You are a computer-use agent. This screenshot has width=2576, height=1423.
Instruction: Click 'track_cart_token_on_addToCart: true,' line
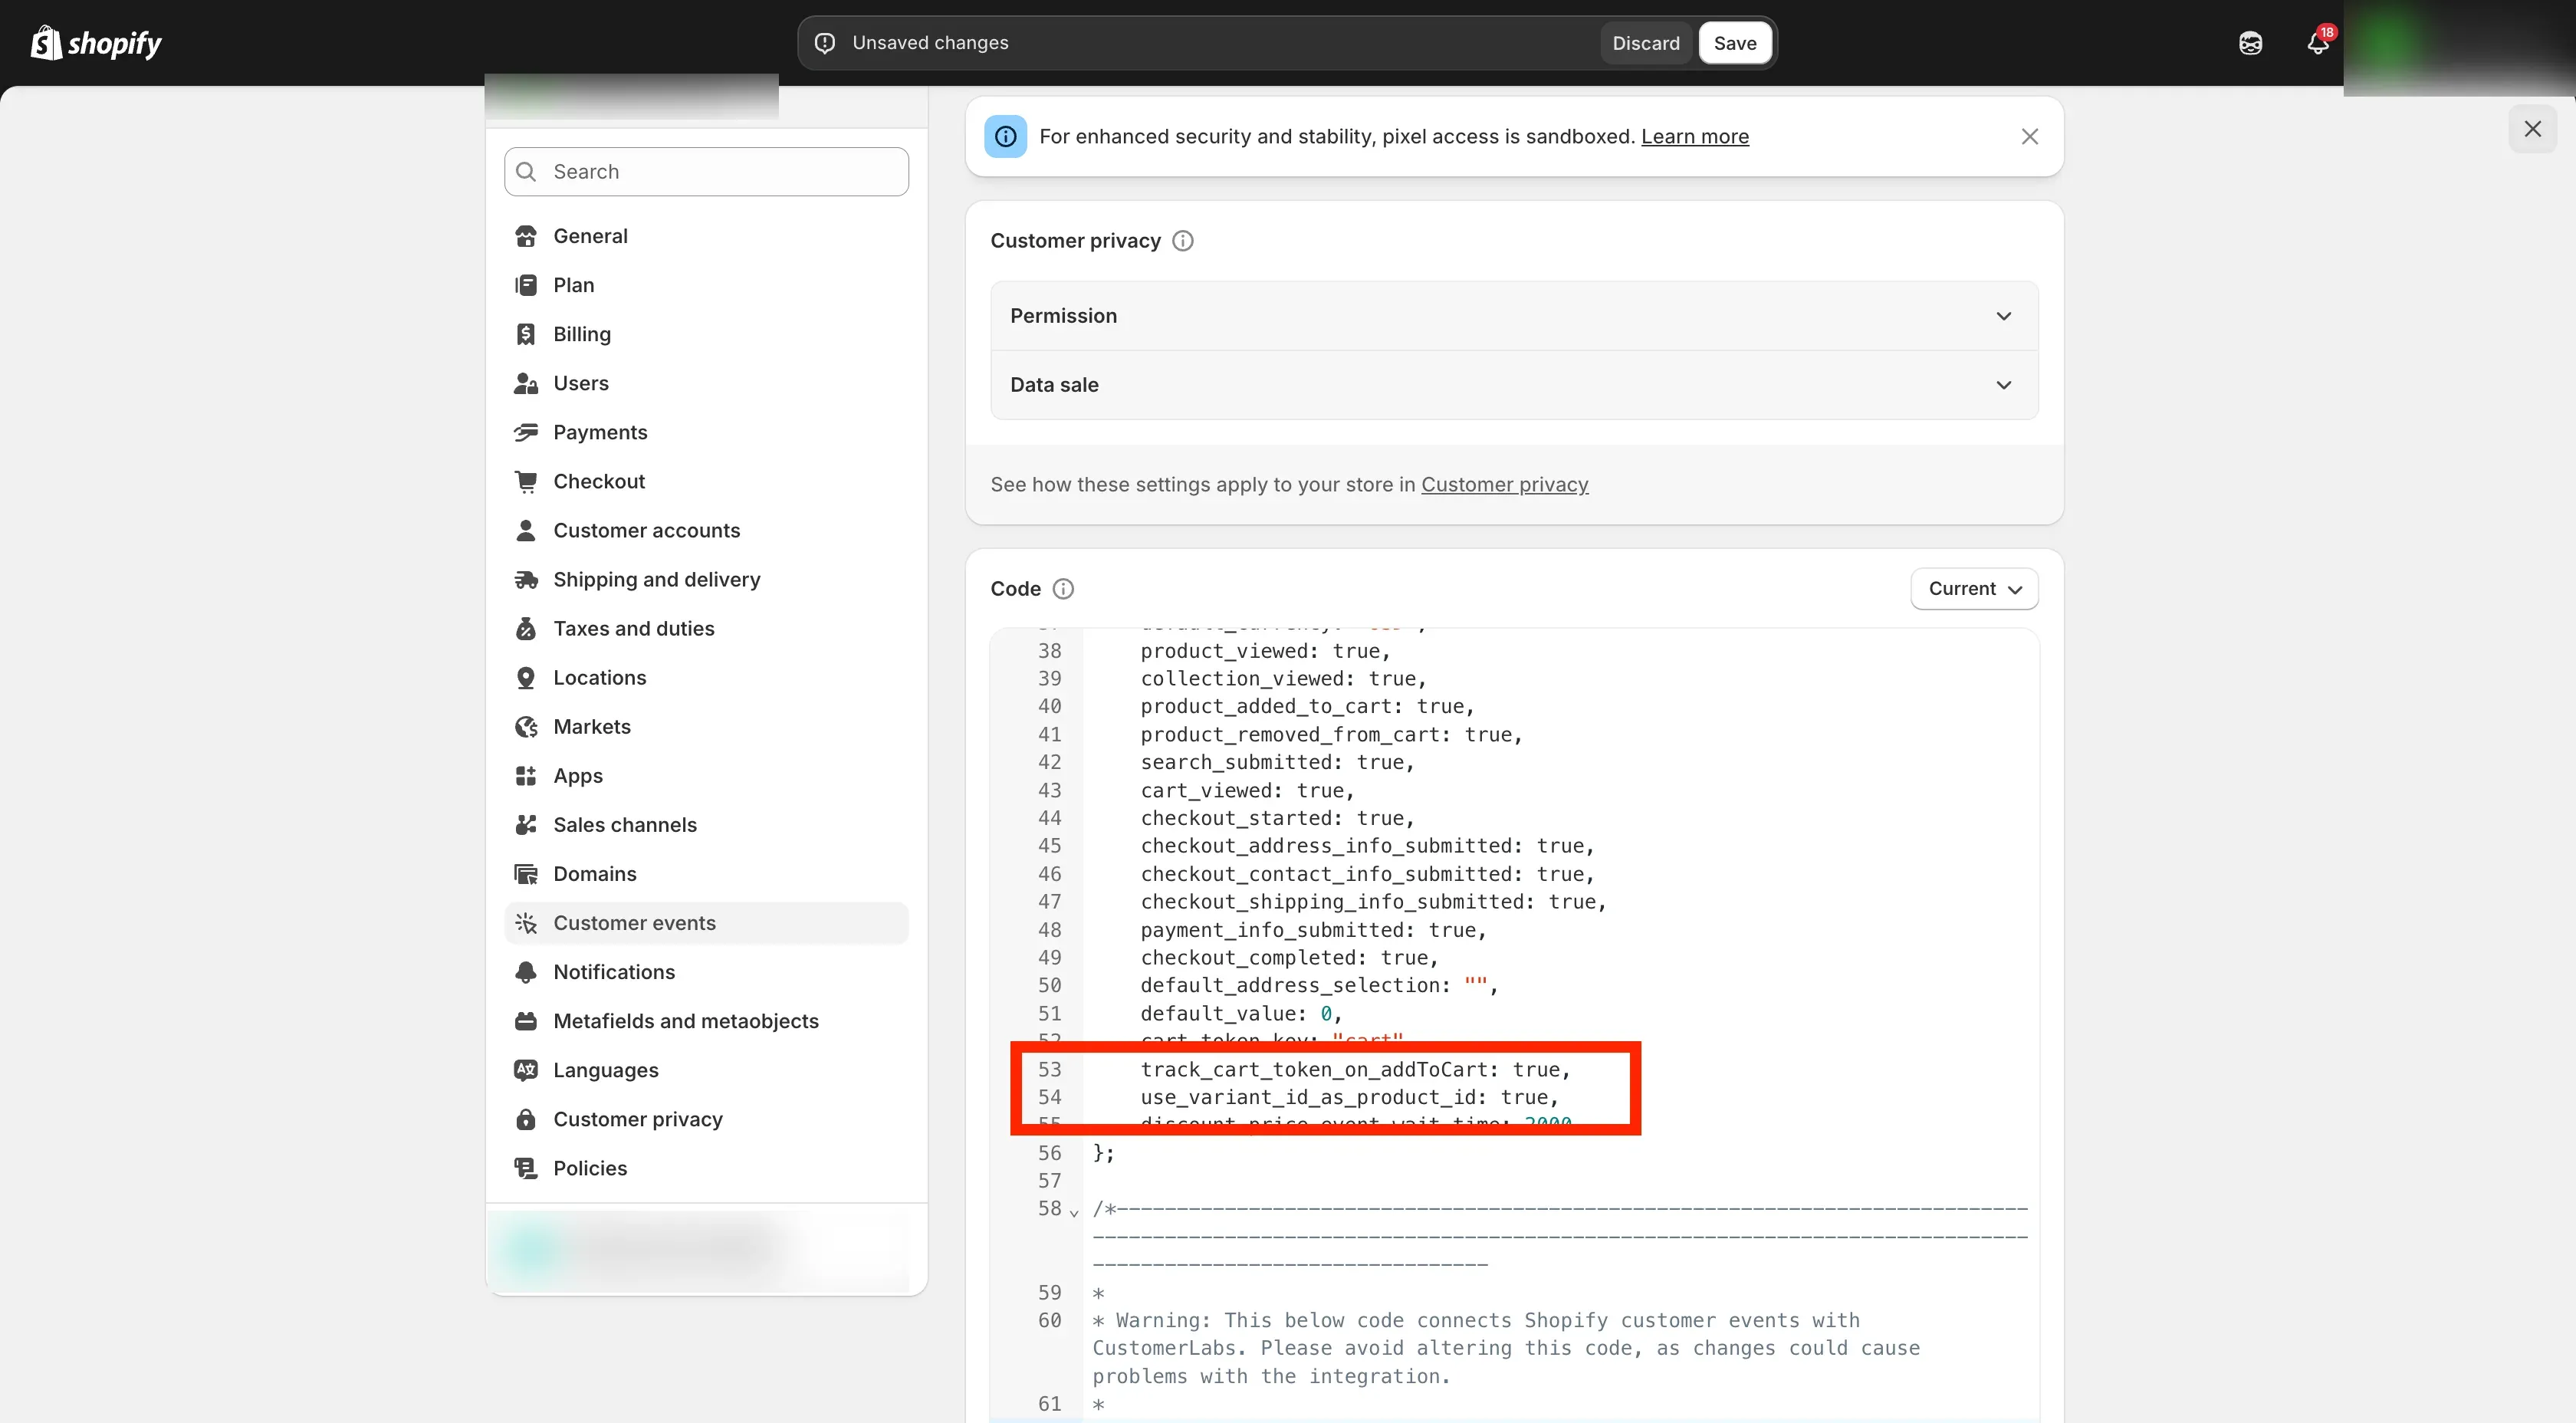(1355, 1069)
